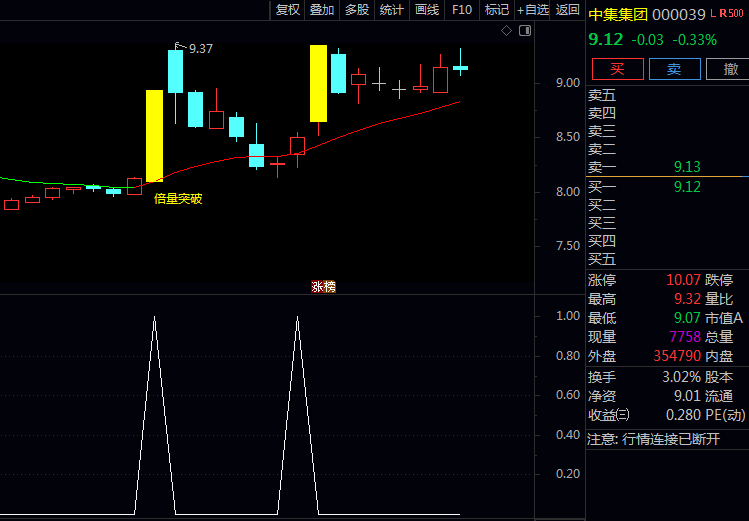Click the 倍量突破 signal label

tap(178, 199)
